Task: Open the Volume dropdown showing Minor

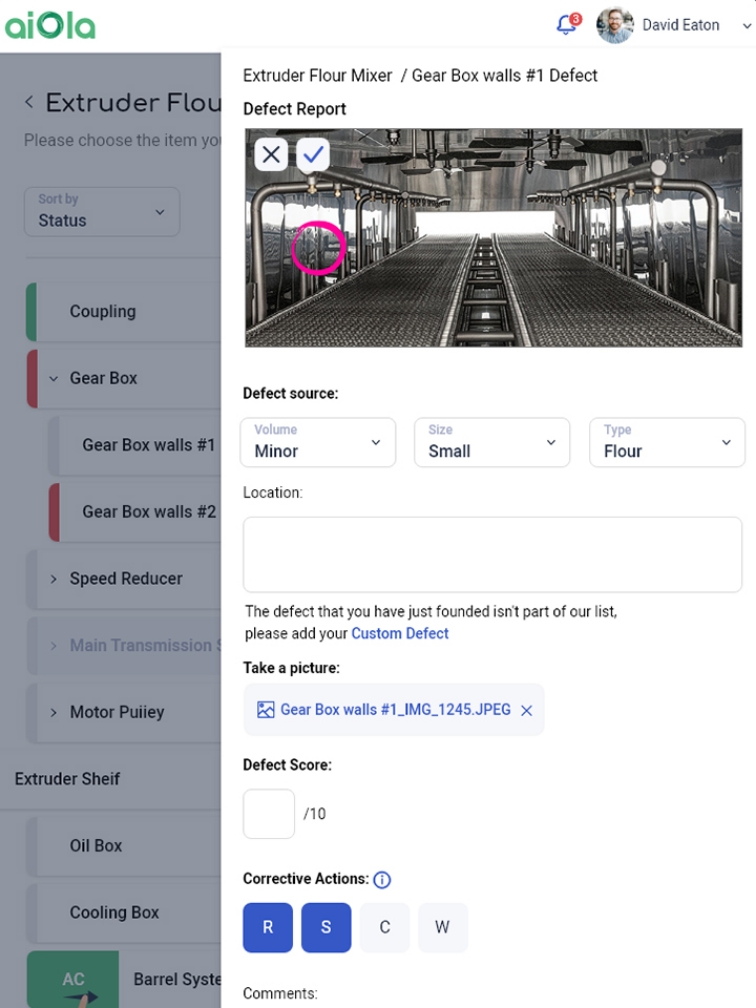Action: (318, 442)
